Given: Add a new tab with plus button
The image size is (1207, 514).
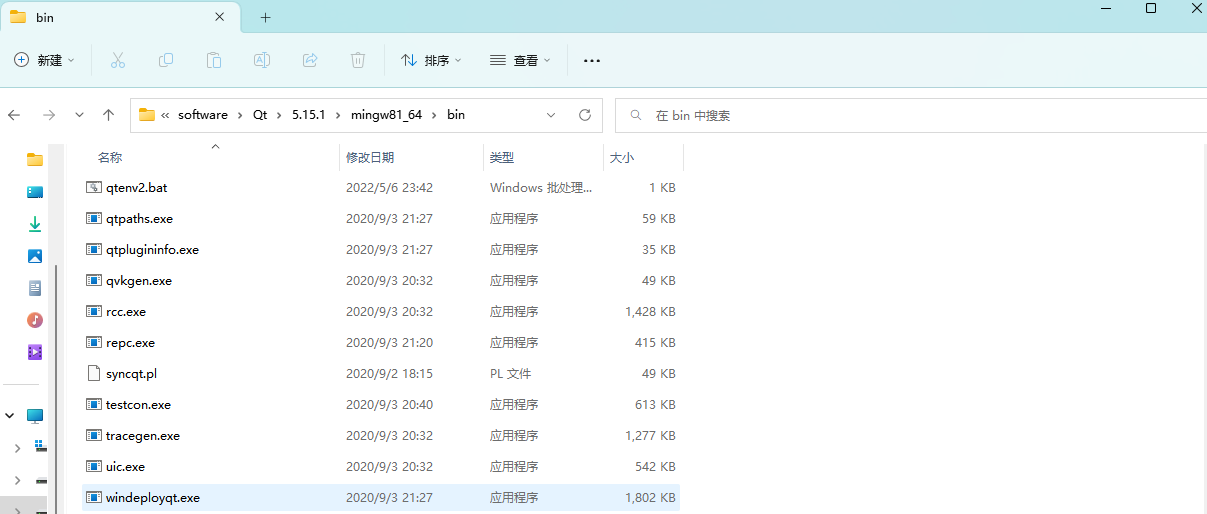Looking at the screenshot, I should (x=265, y=18).
